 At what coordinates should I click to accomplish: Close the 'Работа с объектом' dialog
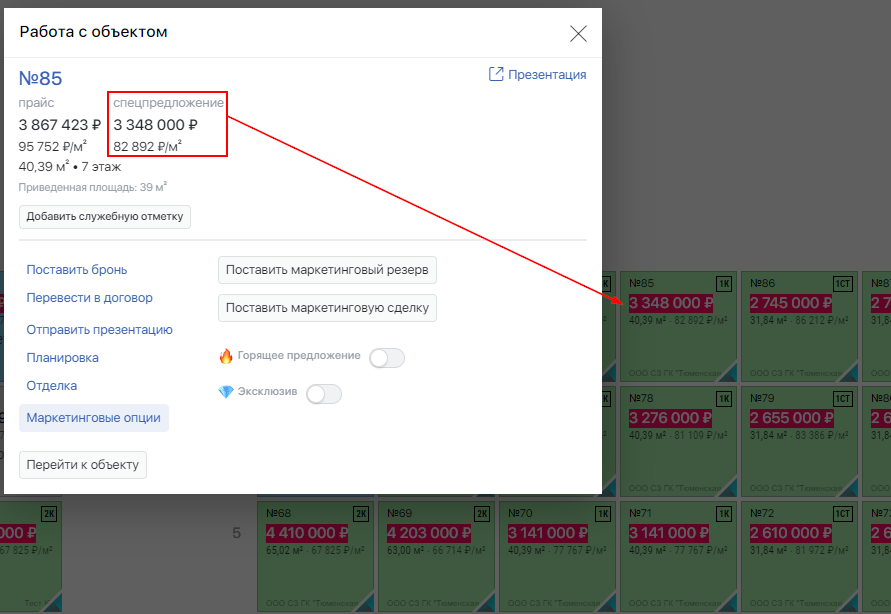tap(578, 33)
